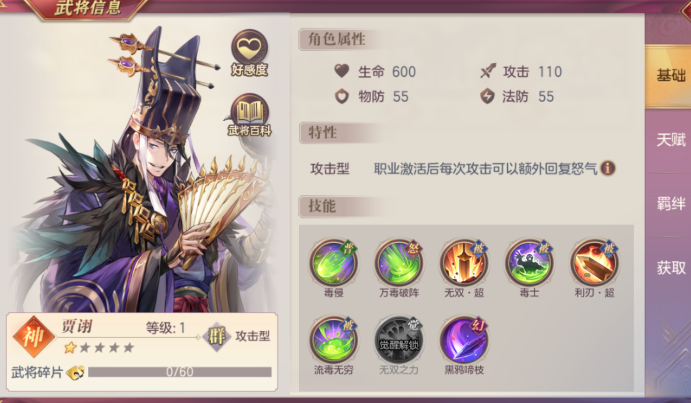Click the 武将碎片 puzzle piece icon
Viewport: 691px width, 403px height.
pos(75,373)
